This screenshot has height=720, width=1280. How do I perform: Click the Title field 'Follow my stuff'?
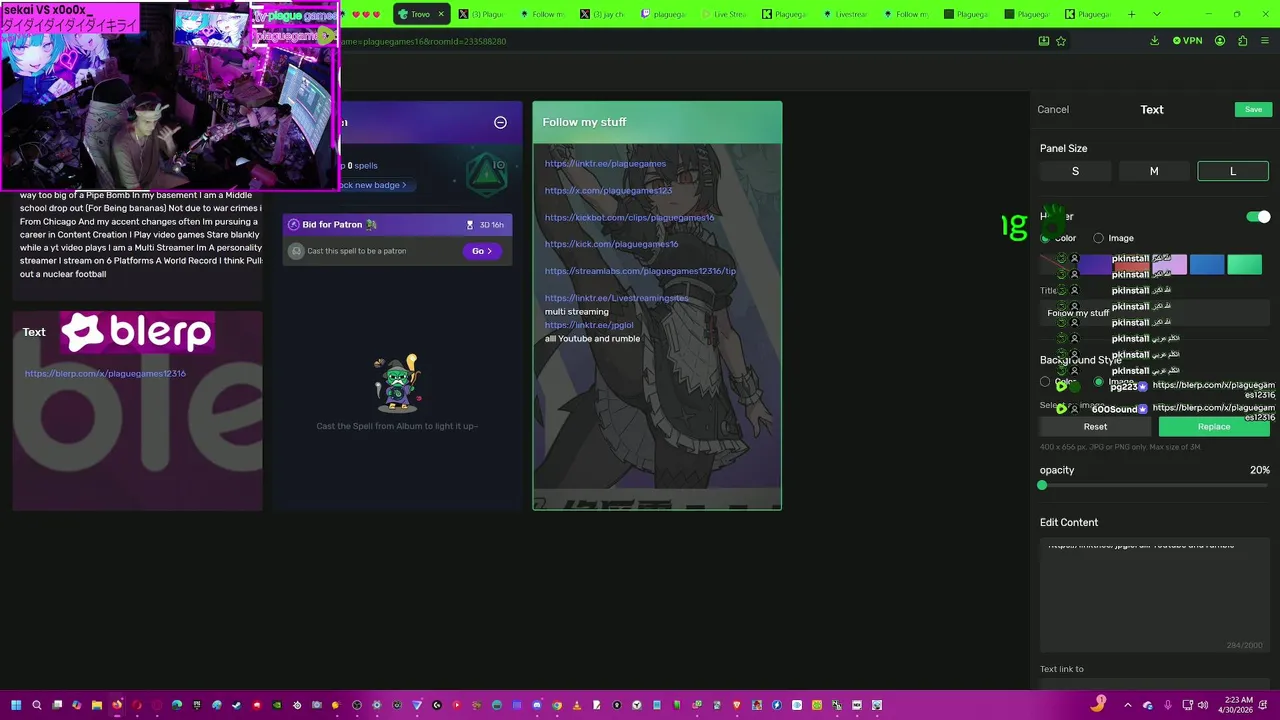pyautogui.click(x=1155, y=313)
